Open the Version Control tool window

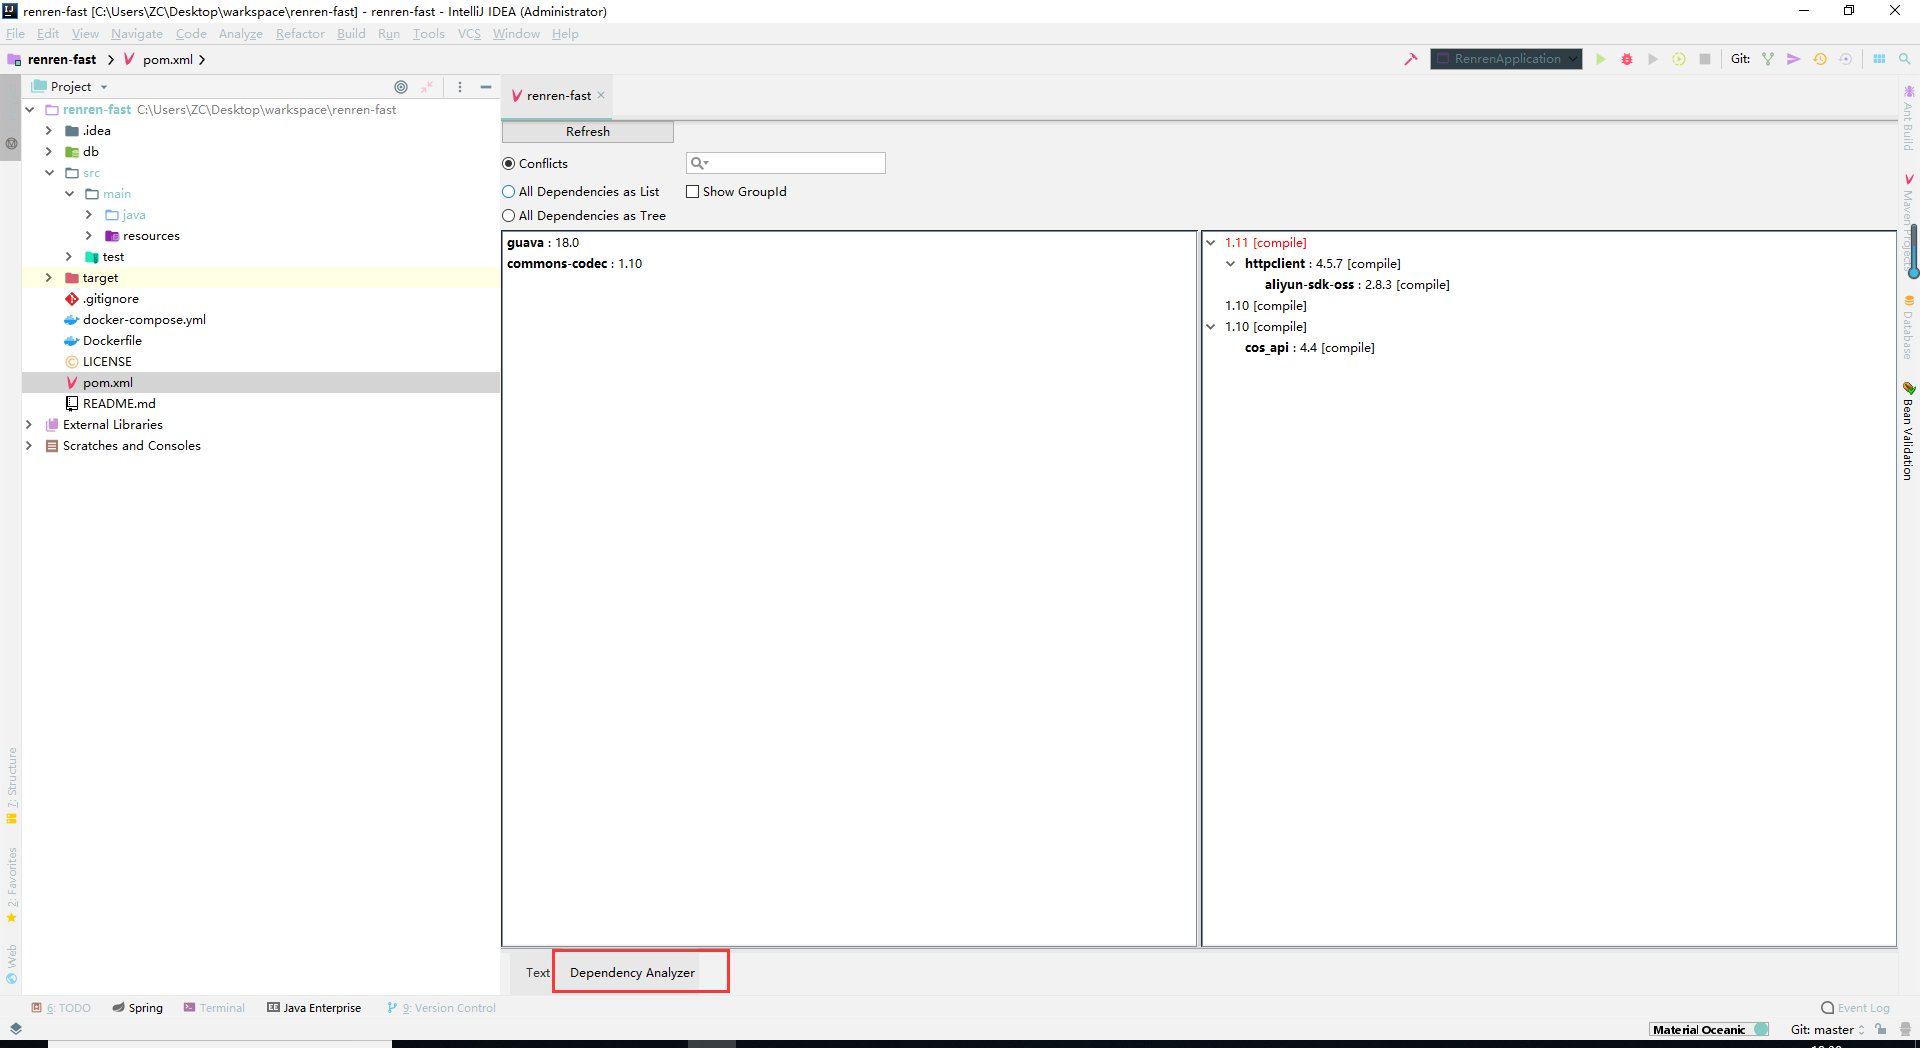coord(441,1008)
